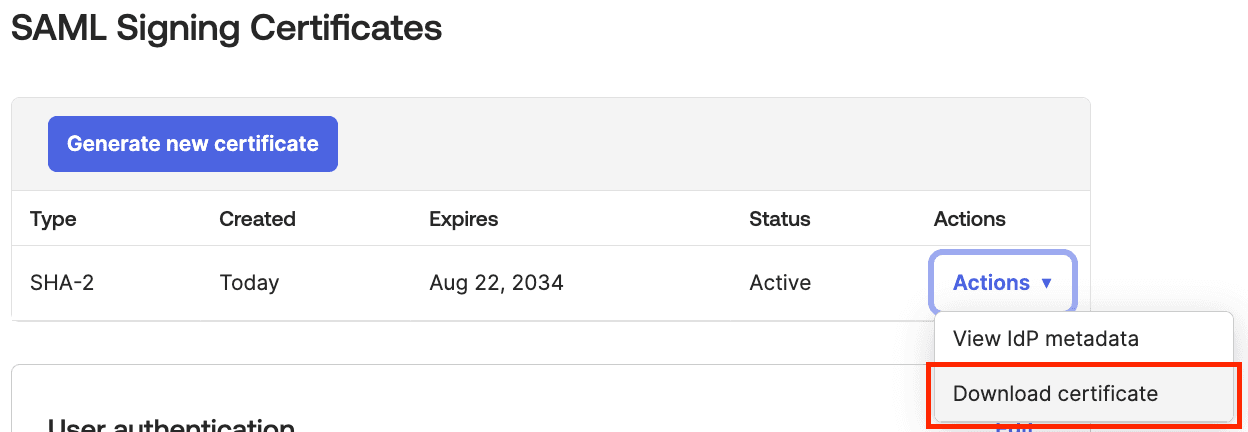Click the Today created-date cell
This screenshot has width=1248, height=432.
coord(249,283)
